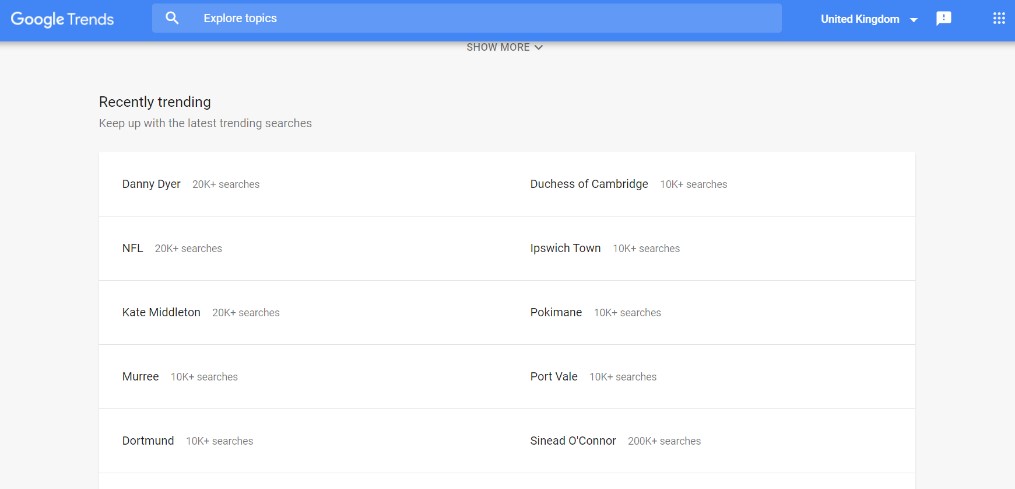This screenshot has width=1015, height=489.
Task: Open the Murree trending search
Action: (140, 376)
